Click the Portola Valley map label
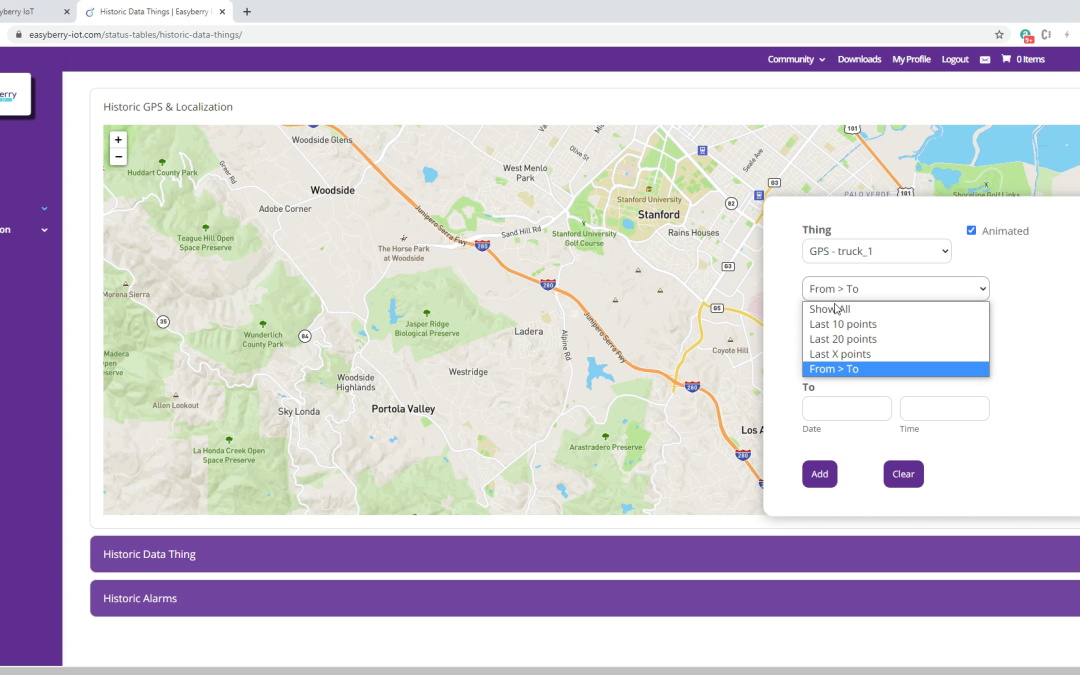This screenshot has width=1080, height=675. click(403, 408)
